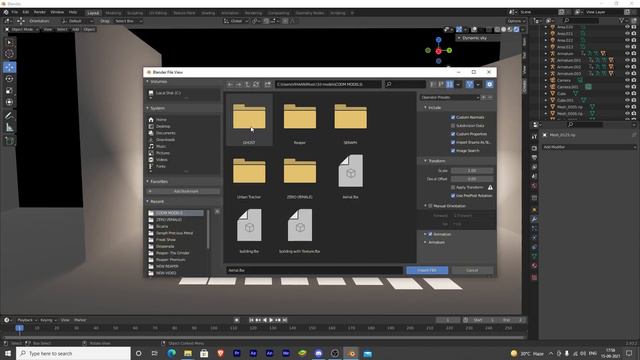Toggle Image Search checkbox
The width and height of the screenshot is (640, 360).
[x=453, y=151]
